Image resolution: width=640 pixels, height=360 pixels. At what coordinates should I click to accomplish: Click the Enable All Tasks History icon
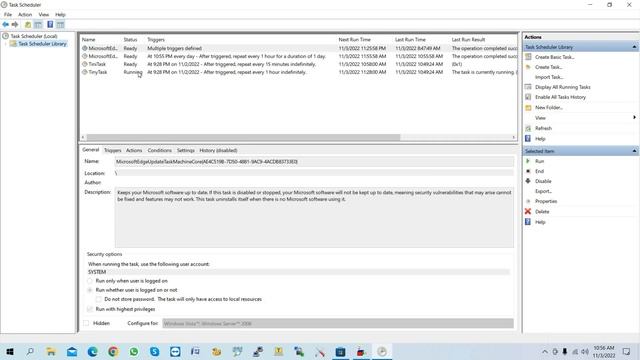528,97
